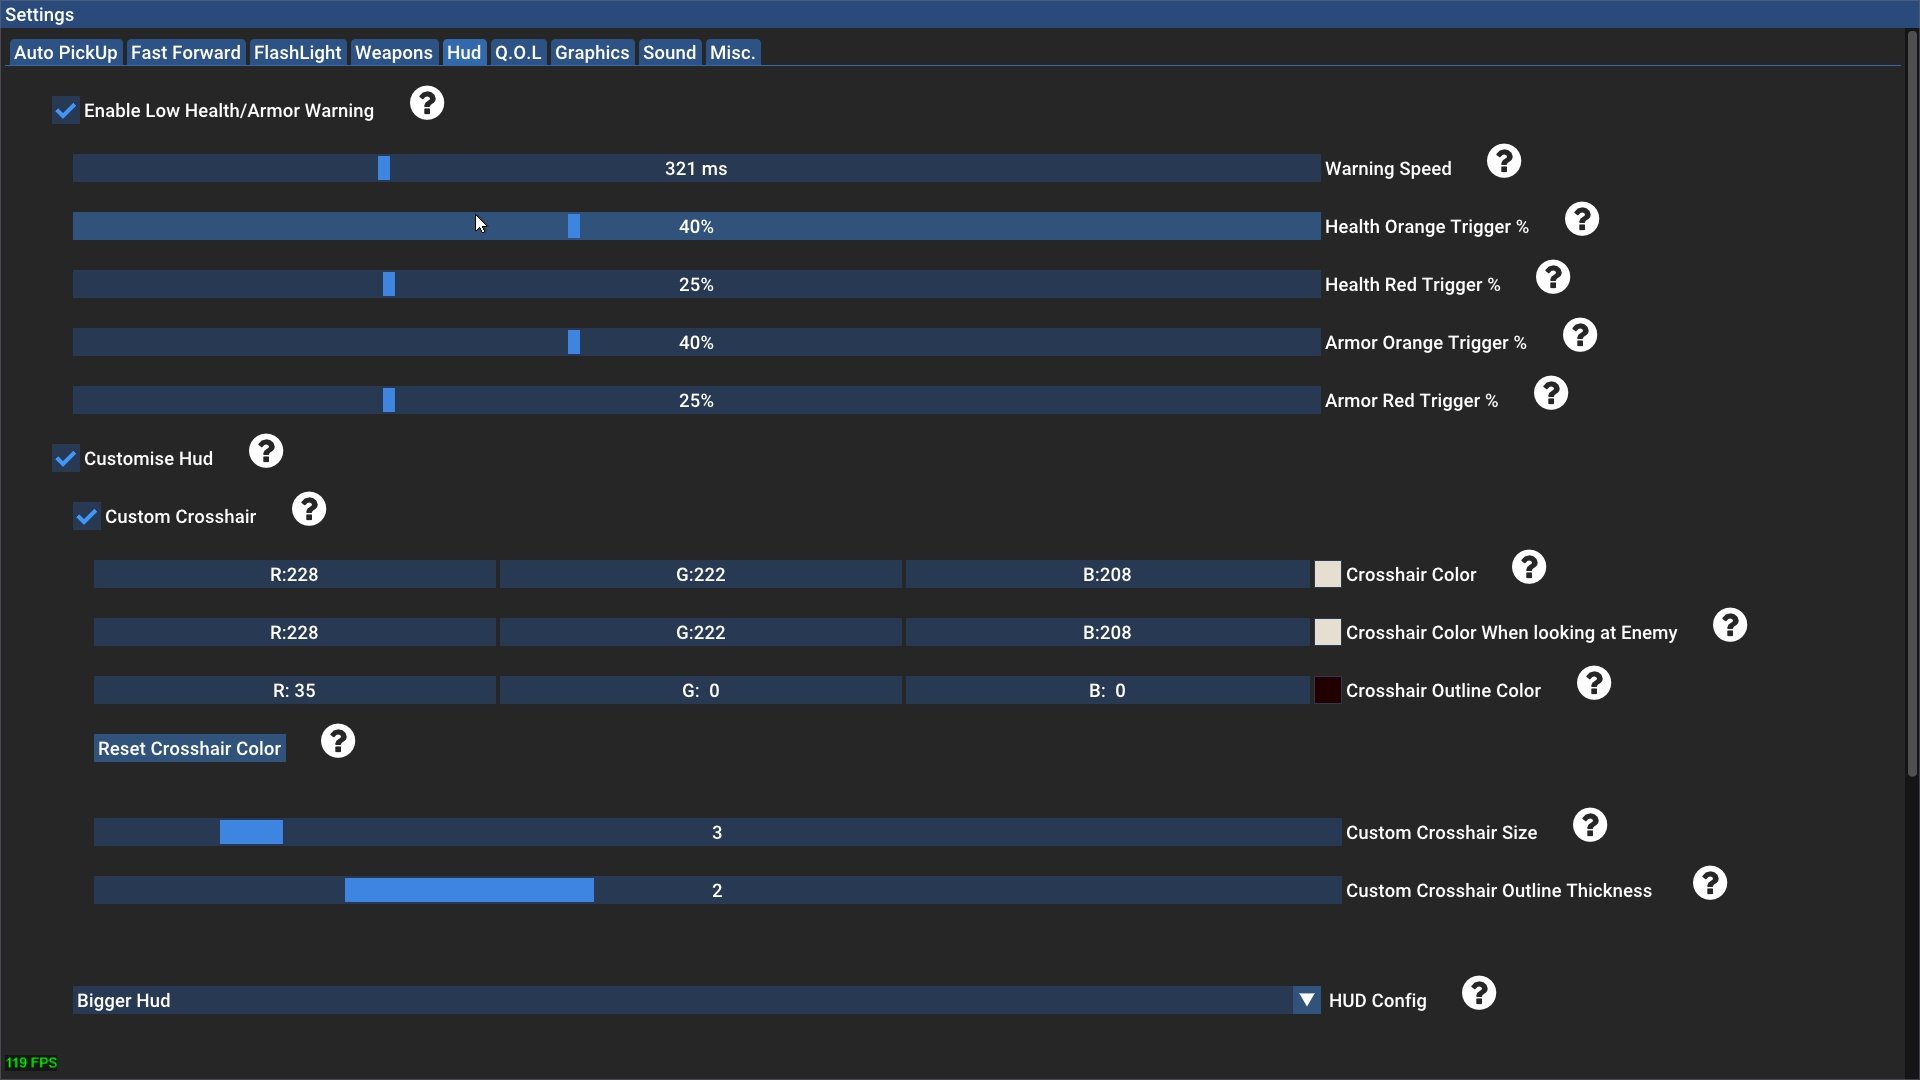Screen dimensions: 1920x1080
Task: Open the Weapons settings tab
Action: [x=393, y=53]
